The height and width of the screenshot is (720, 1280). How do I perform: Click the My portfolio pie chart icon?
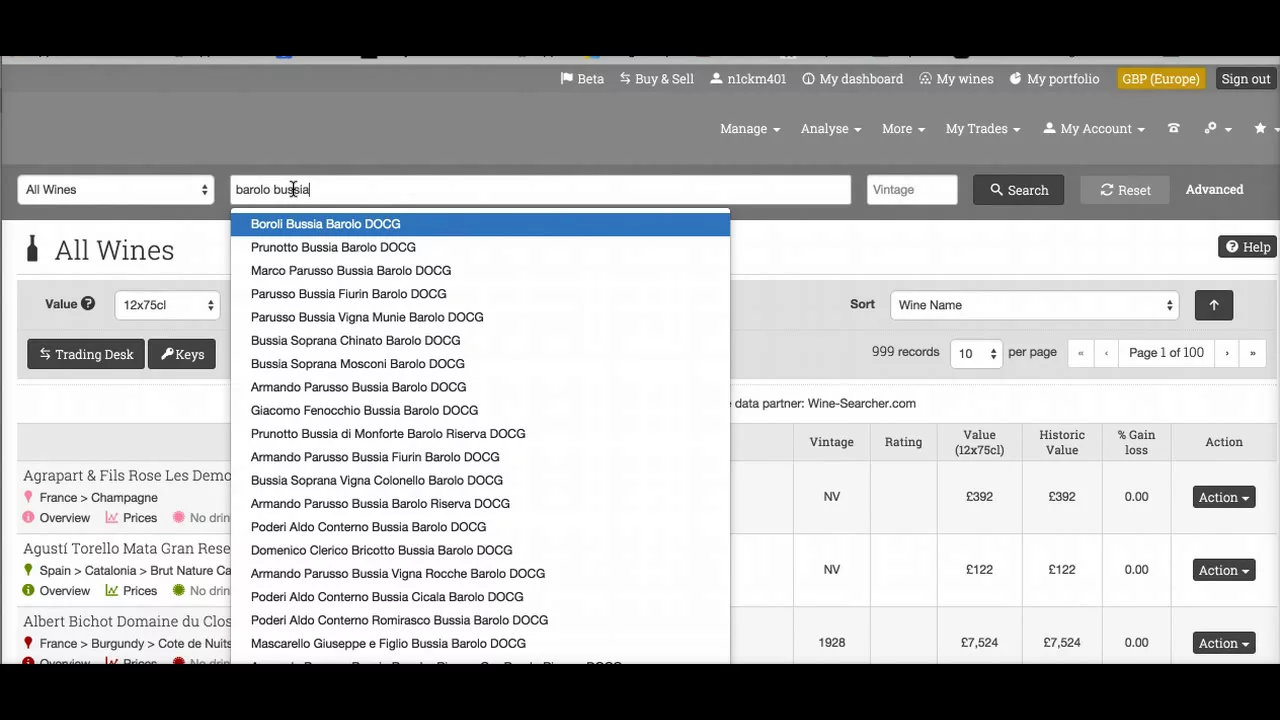(1016, 79)
